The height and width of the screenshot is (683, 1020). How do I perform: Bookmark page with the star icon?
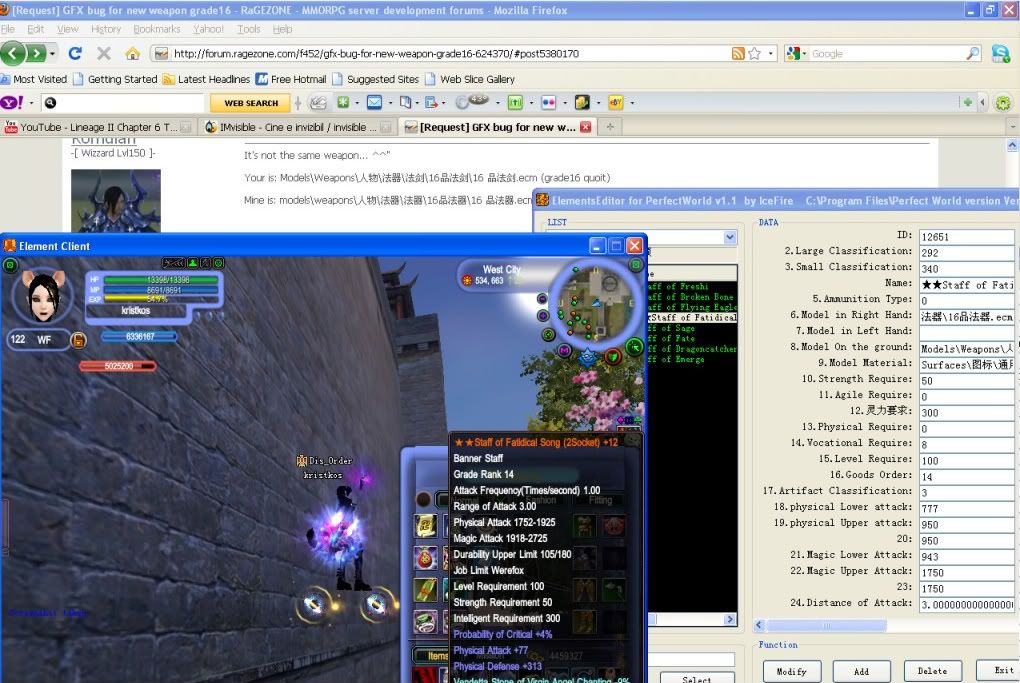[754, 53]
